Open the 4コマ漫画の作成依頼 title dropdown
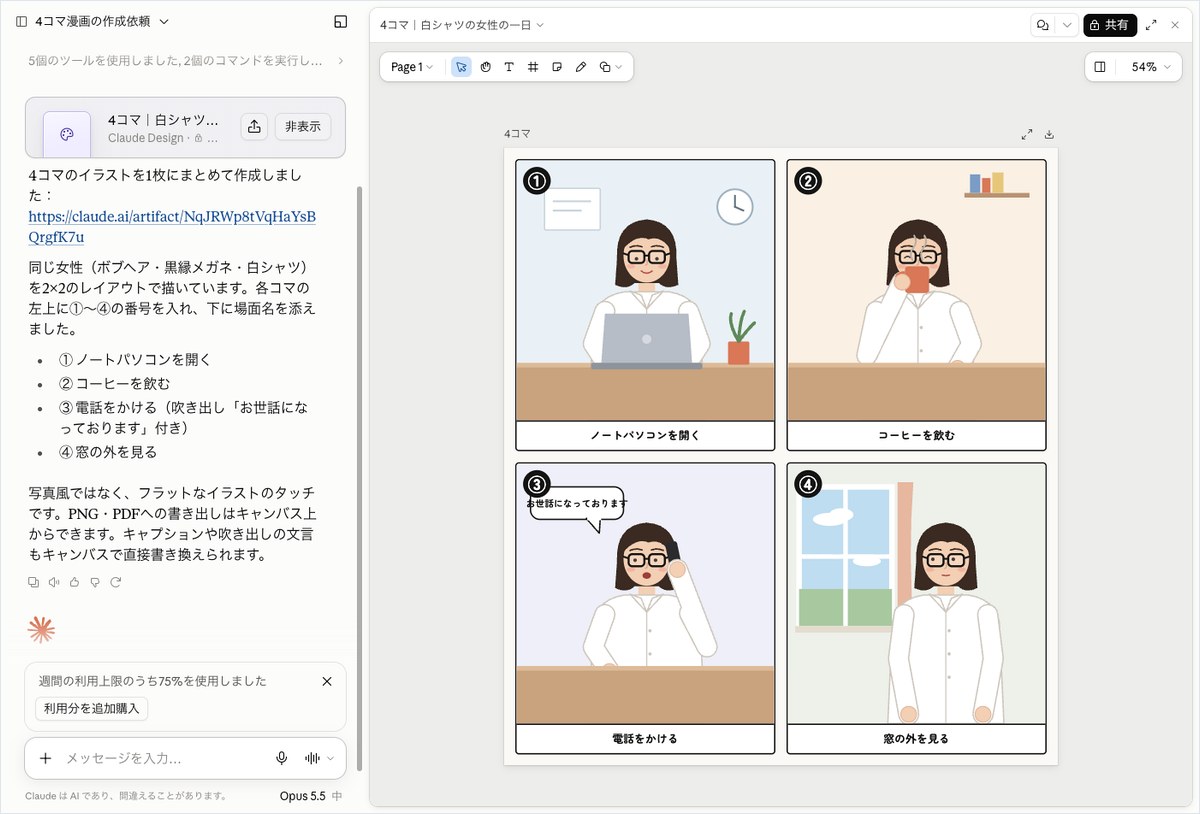 pos(102,21)
